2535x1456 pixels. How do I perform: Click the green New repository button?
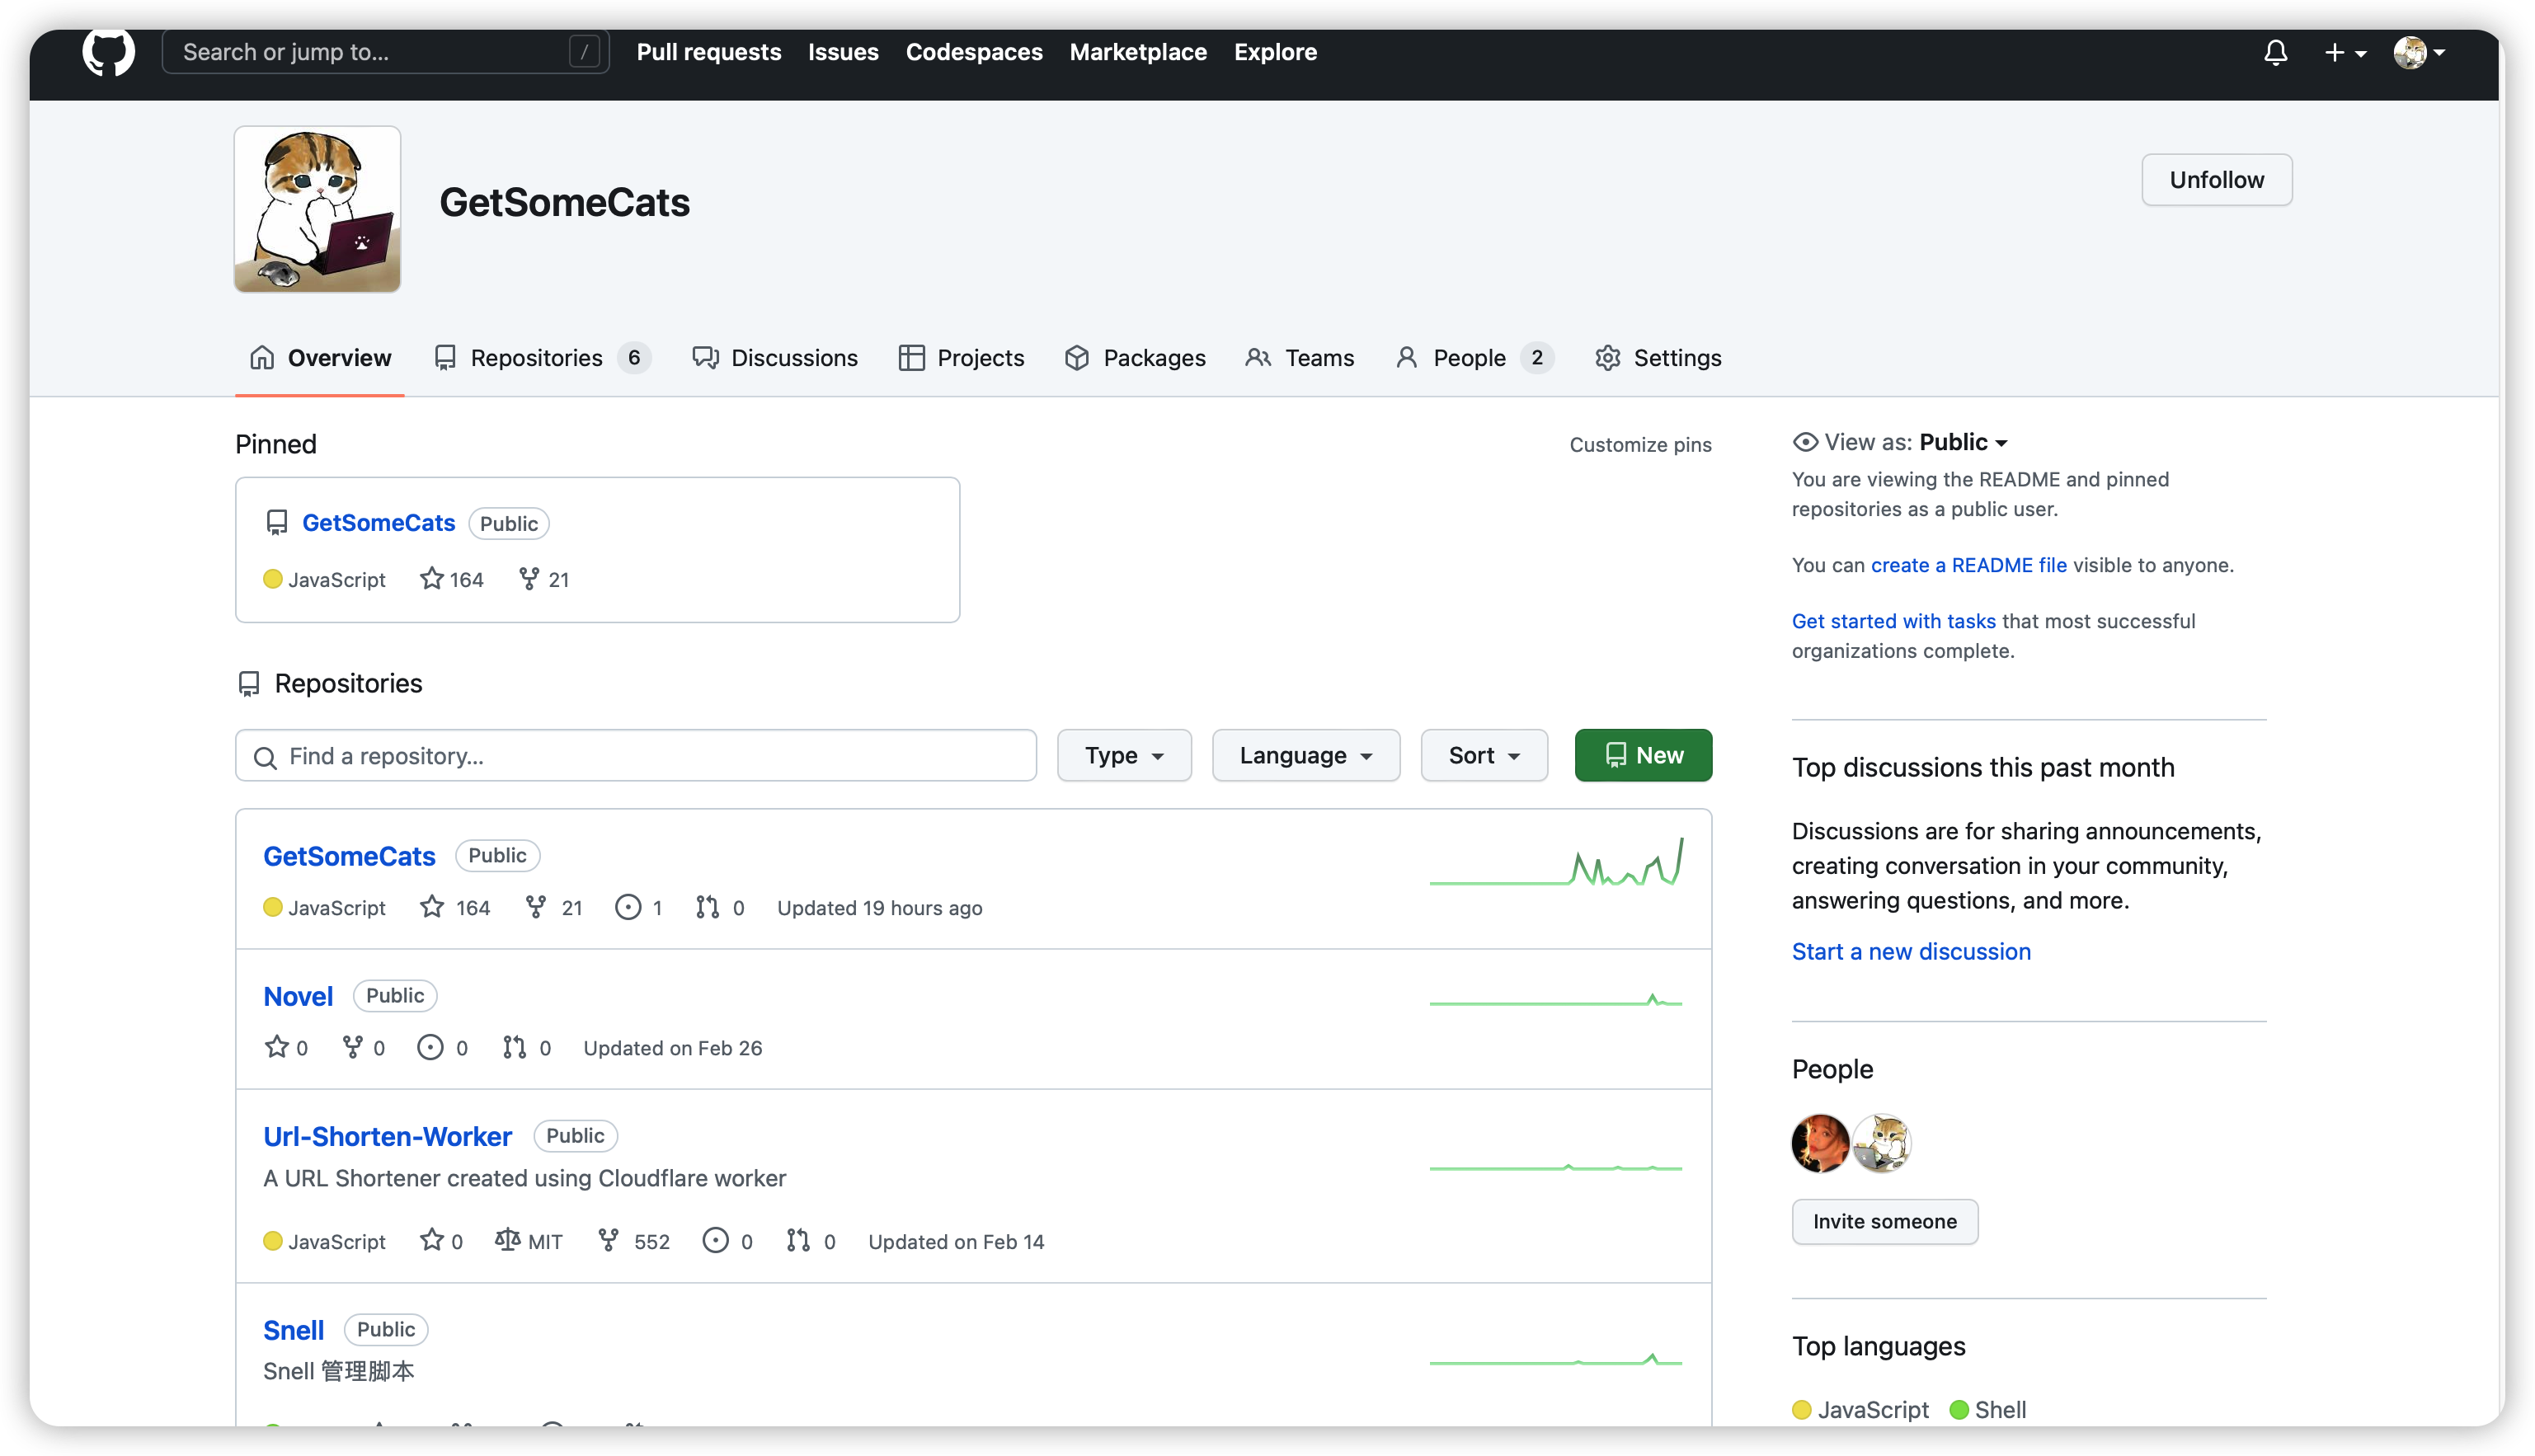[1643, 755]
